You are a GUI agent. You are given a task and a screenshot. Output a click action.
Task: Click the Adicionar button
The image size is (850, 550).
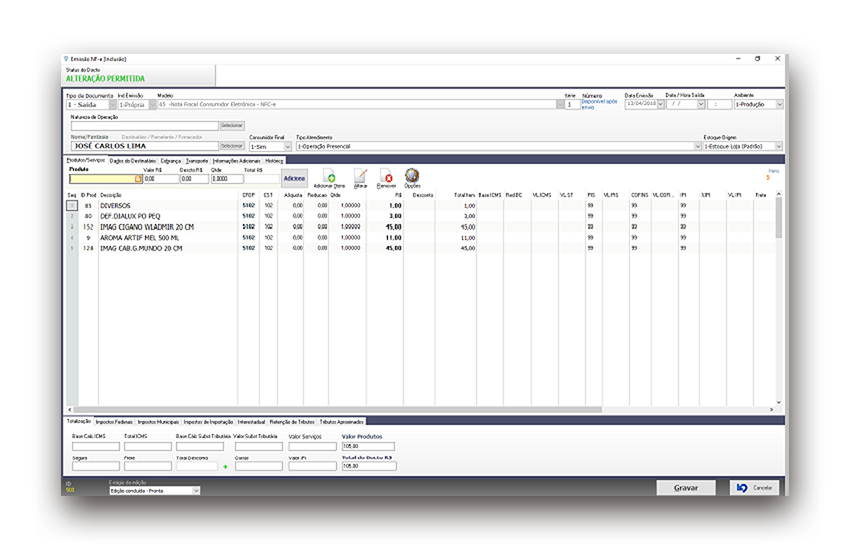[294, 178]
